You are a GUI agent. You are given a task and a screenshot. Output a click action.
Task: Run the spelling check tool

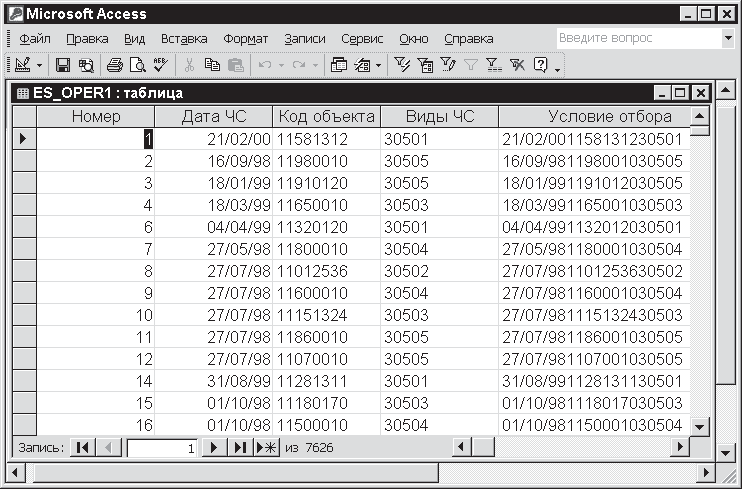tap(160, 65)
